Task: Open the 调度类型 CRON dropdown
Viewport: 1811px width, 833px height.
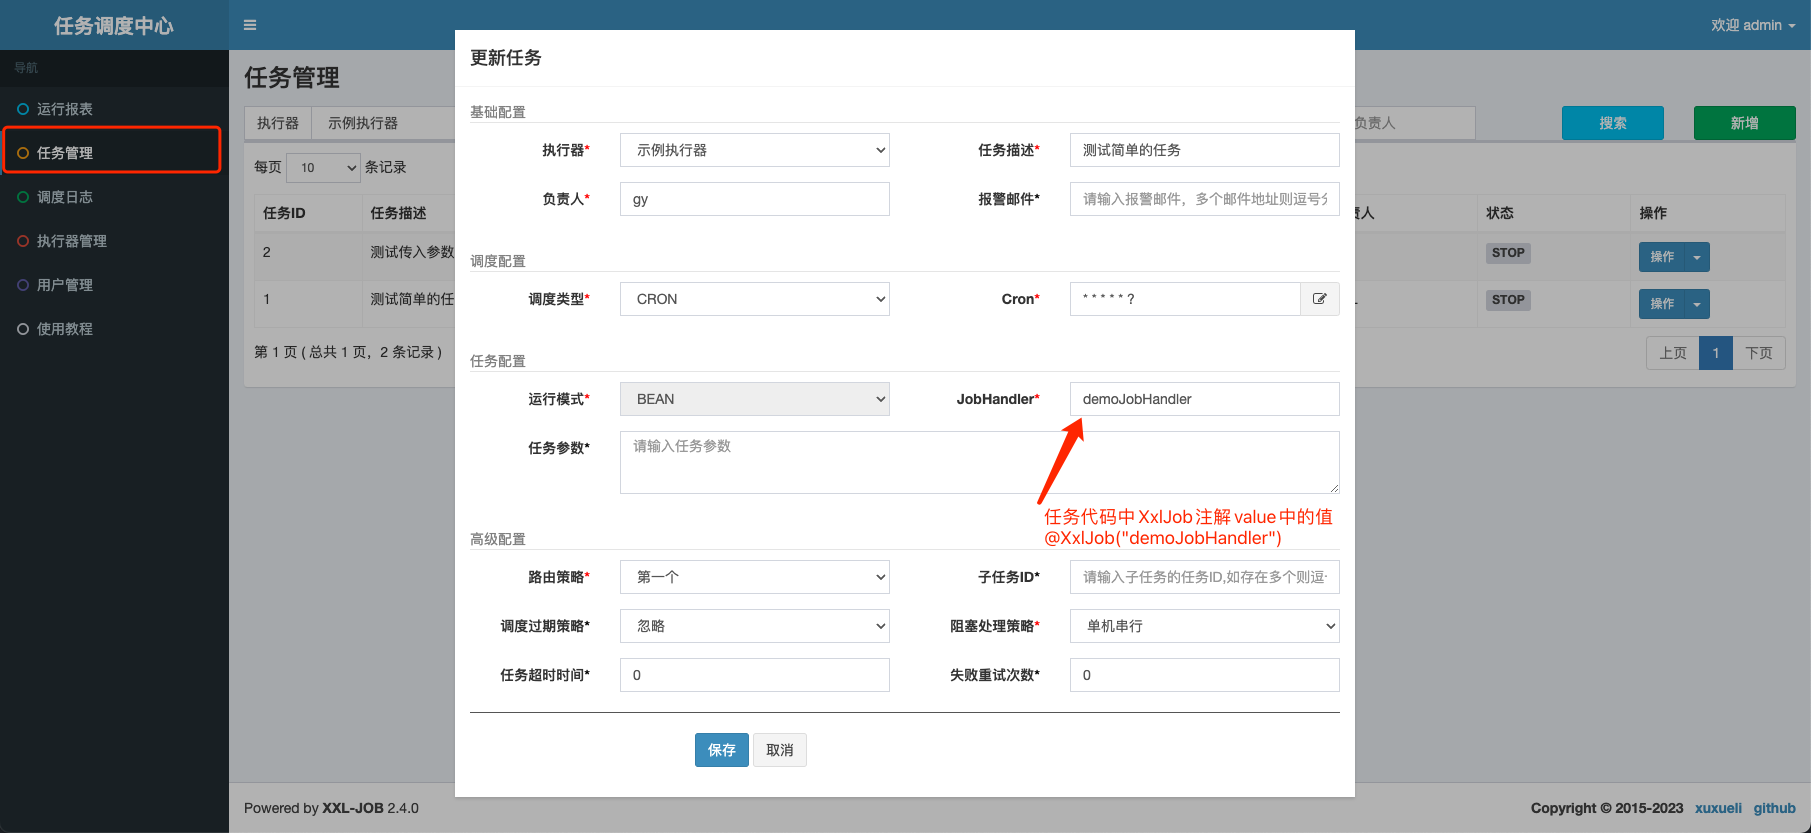Action: (x=754, y=299)
